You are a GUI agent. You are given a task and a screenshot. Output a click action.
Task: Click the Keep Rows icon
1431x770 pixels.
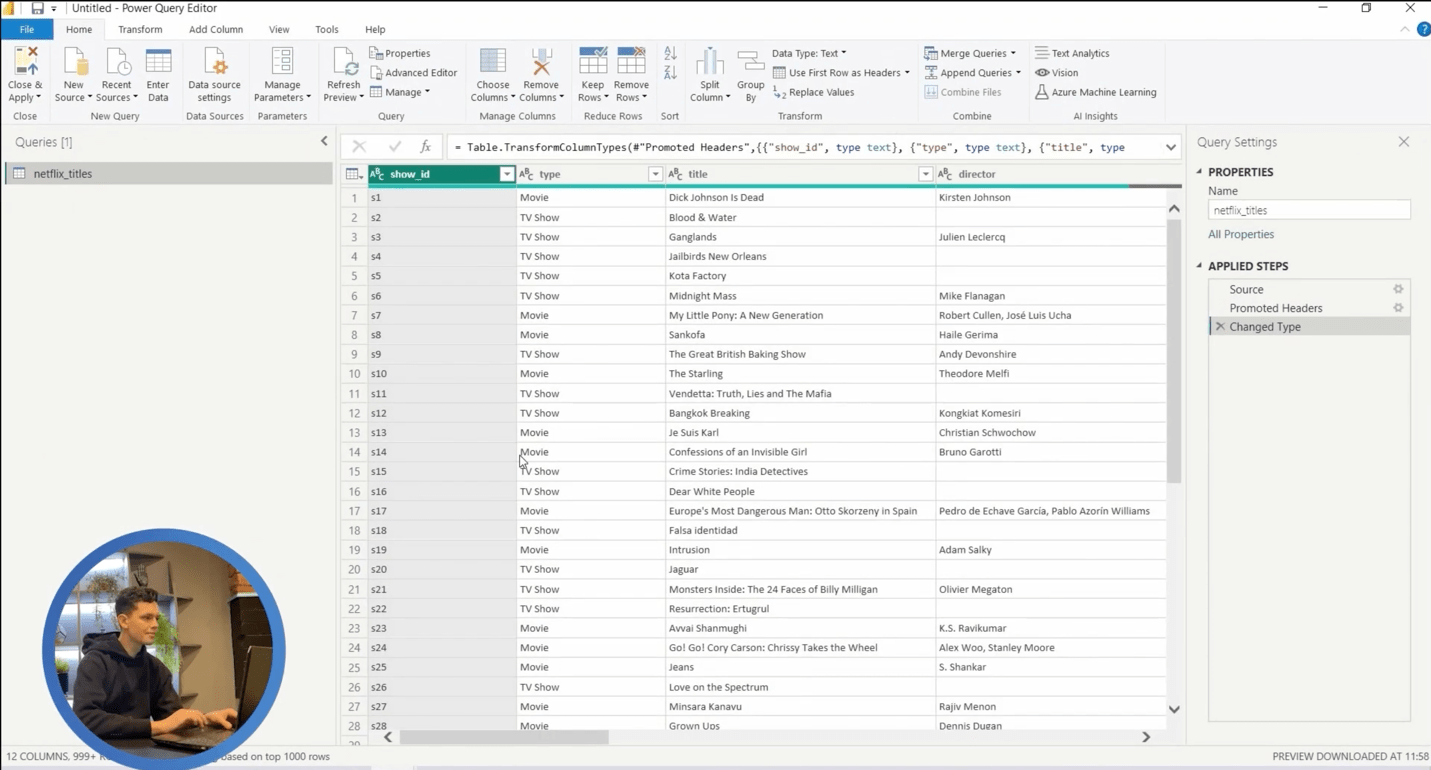pos(593,61)
